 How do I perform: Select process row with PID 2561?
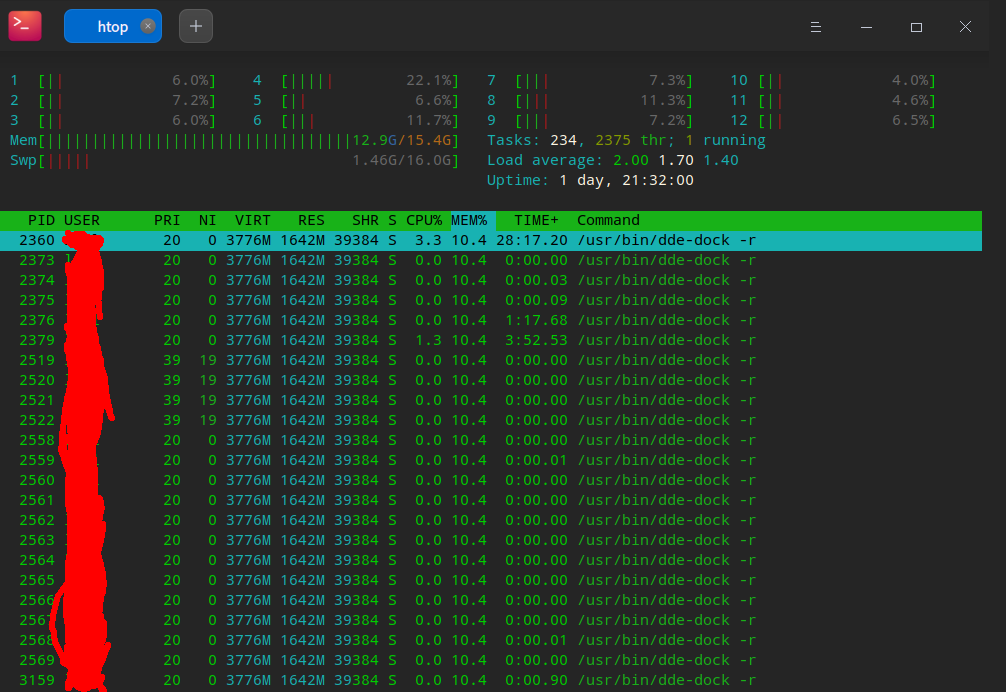(x=491, y=500)
